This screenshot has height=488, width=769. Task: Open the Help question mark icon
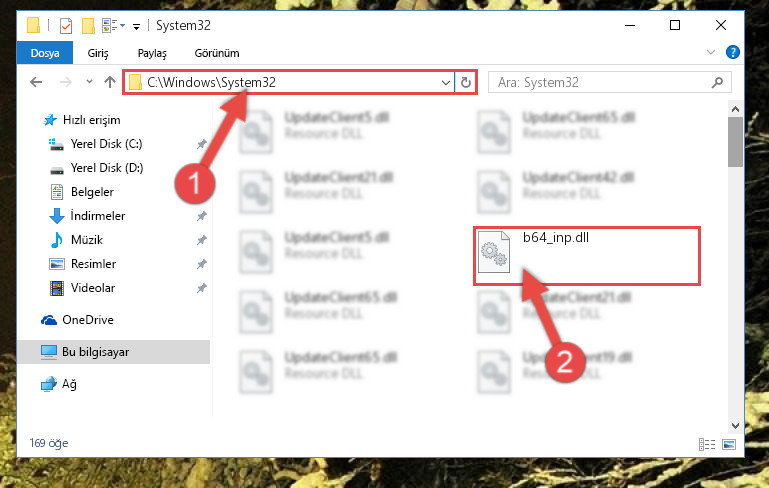click(732, 52)
